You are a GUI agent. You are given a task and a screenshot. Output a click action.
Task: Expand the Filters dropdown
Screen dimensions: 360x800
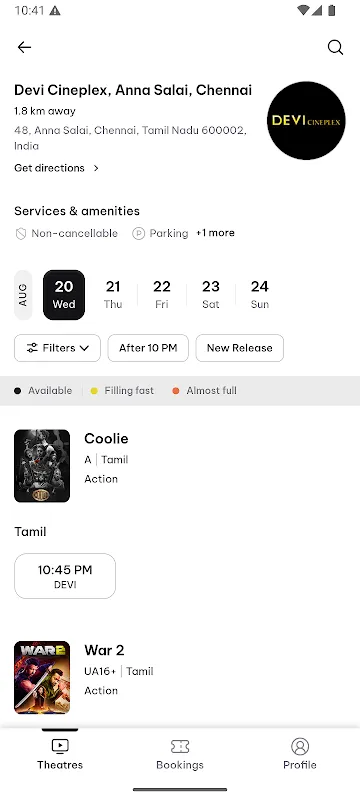pyautogui.click(x=58, y=348)
